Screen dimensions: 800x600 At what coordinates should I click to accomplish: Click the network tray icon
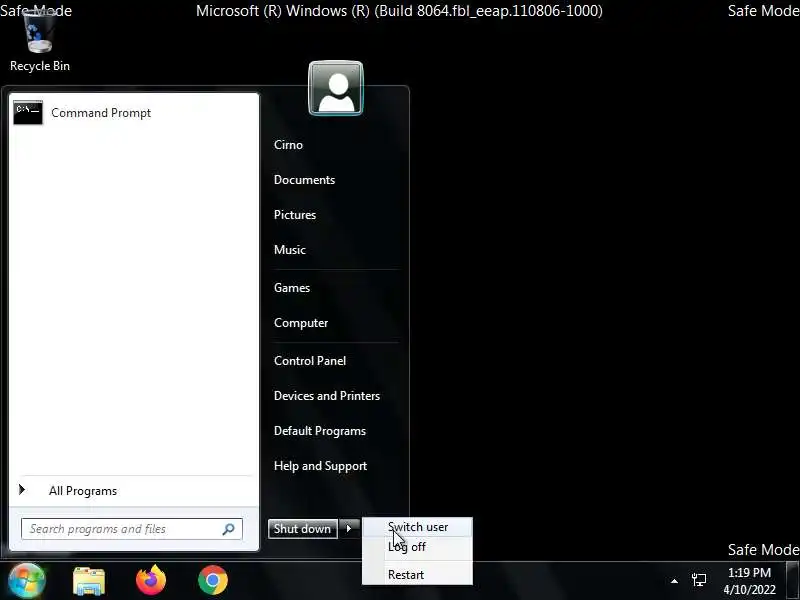[x=699, y=580]
